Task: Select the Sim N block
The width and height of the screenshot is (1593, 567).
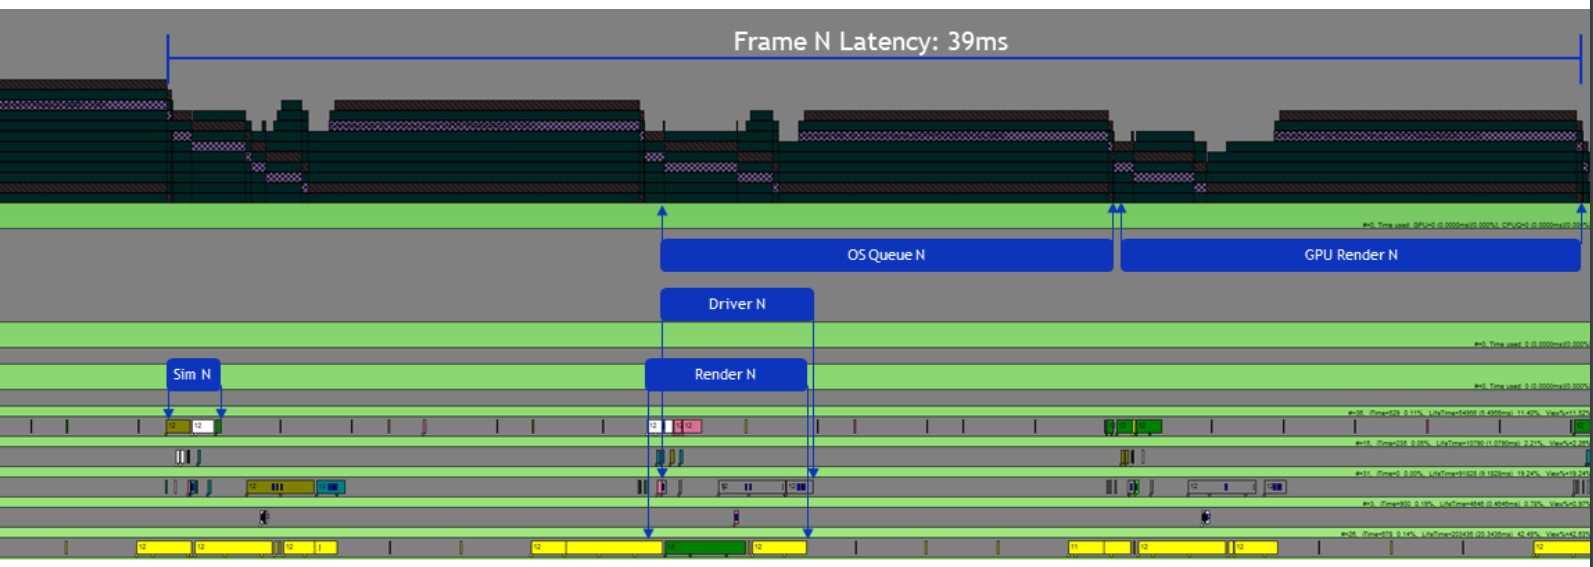Action: click(x=192, y=374)
